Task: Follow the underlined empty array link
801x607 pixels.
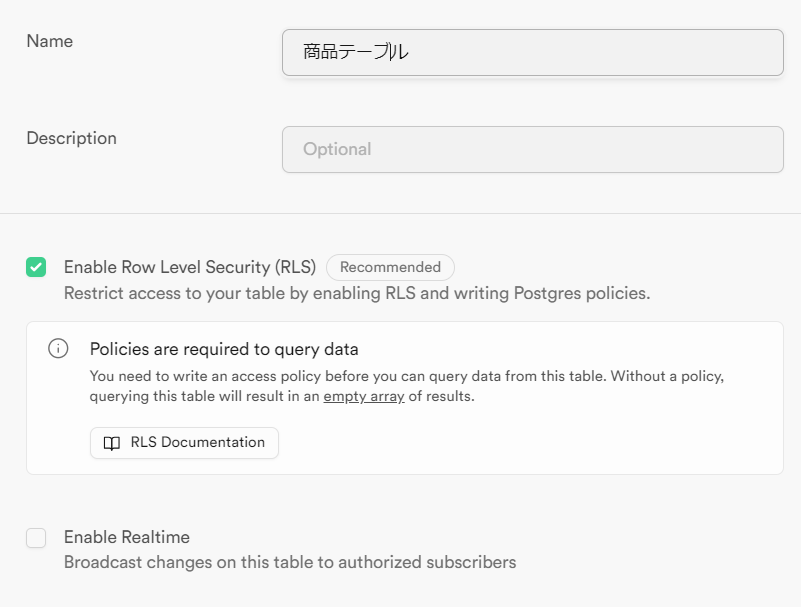Action: click(363, 396)
